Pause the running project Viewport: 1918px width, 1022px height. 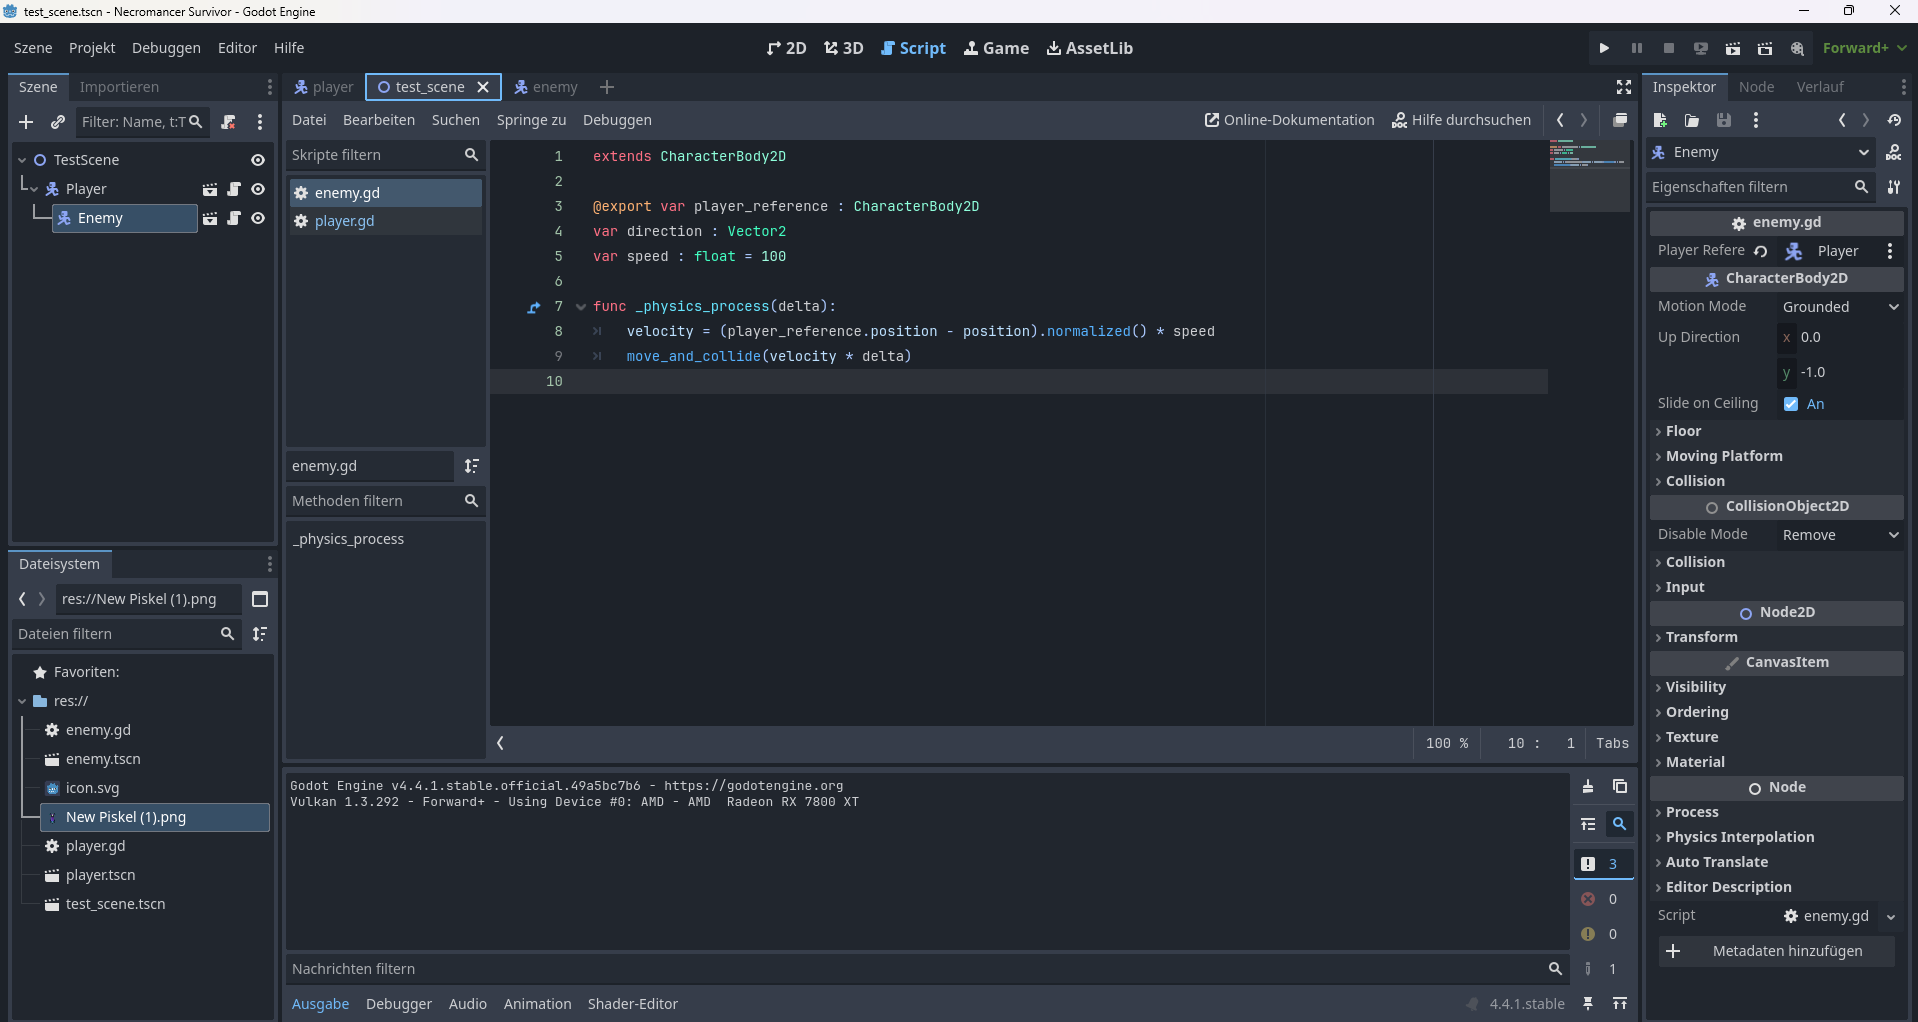(x=1636, y=48)
